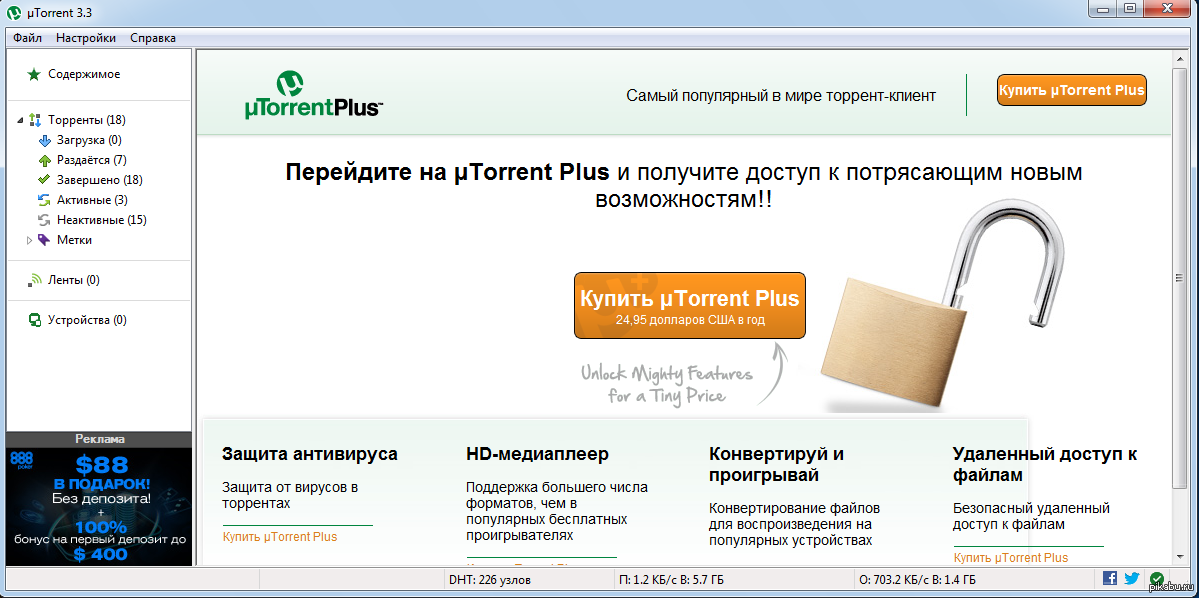Click the scrollbar down arrow
This screenshot has height=598, width=1199.
pyautogui.click(x=1180, y=558)
